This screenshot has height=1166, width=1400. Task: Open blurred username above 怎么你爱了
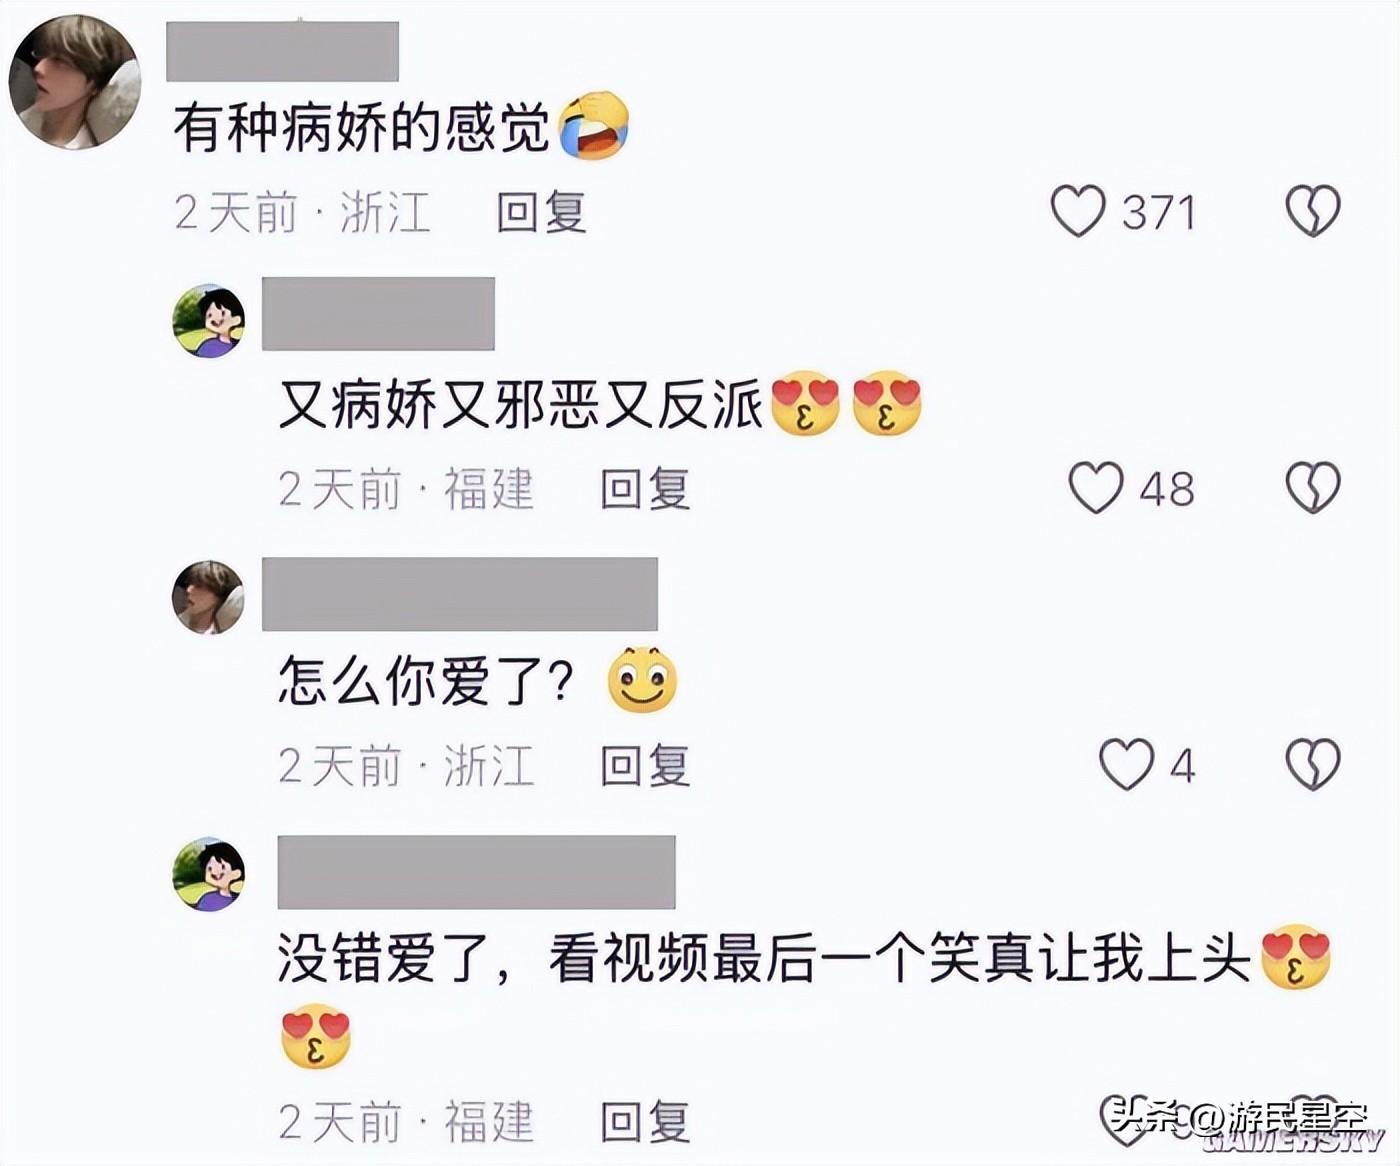[460, 594]
